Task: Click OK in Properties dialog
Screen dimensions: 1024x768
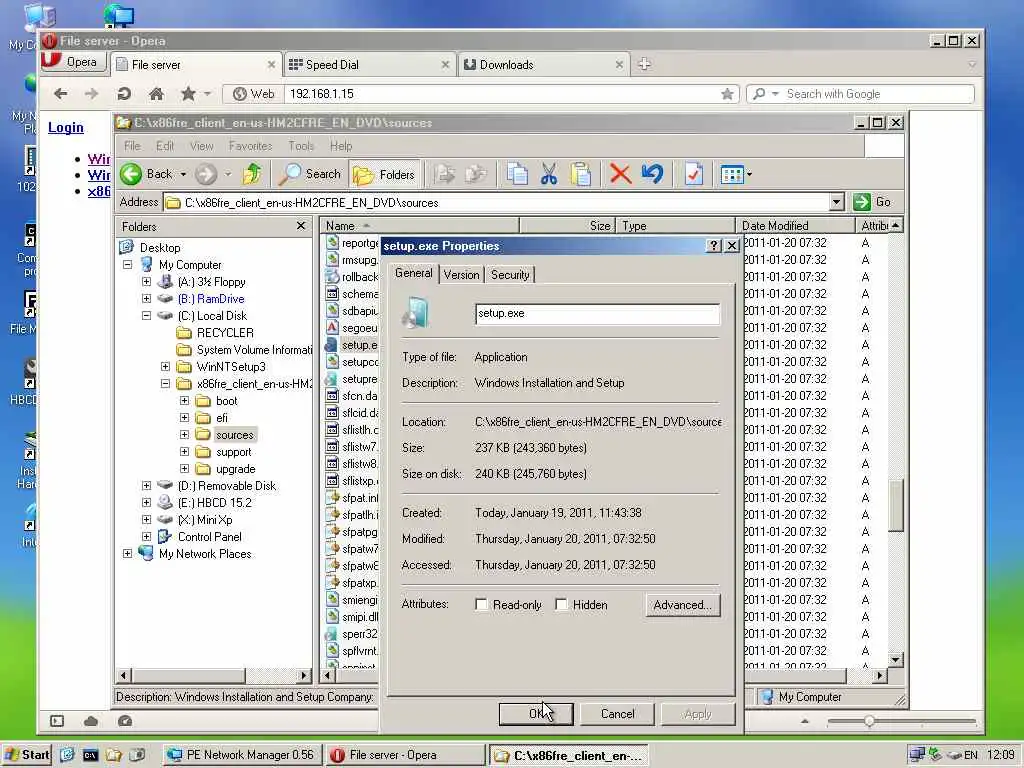Action: 536,714
